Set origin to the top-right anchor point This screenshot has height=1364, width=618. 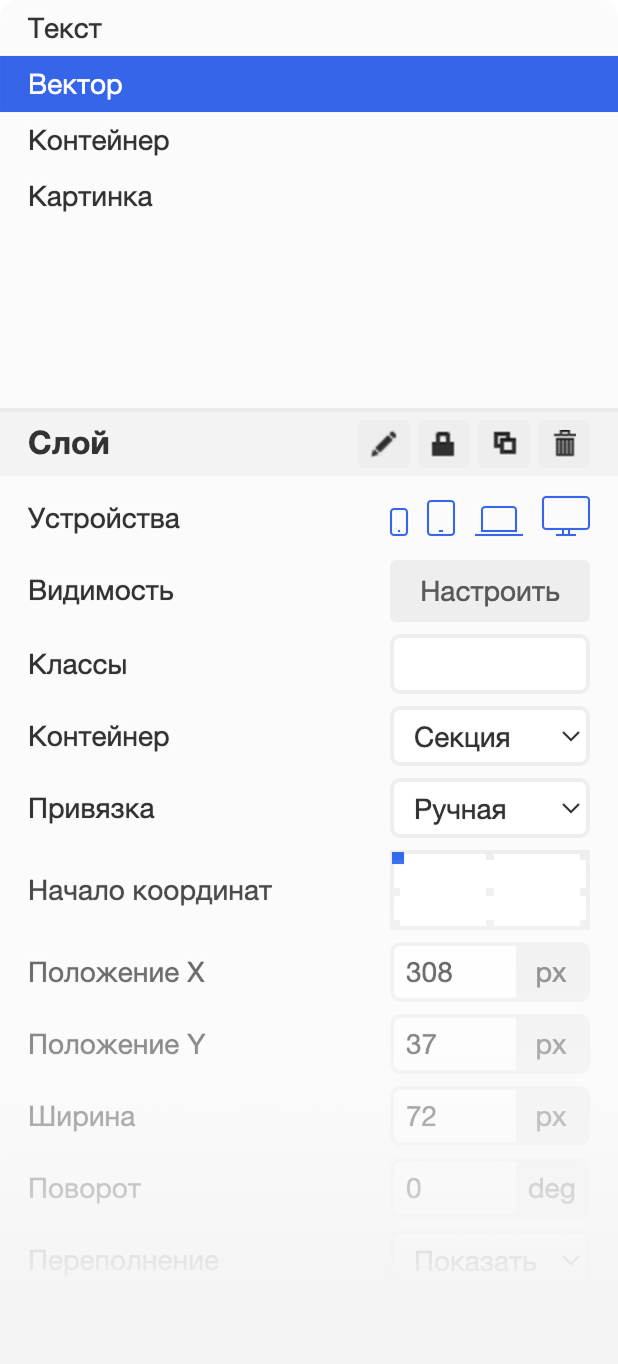tap(583, 858)
